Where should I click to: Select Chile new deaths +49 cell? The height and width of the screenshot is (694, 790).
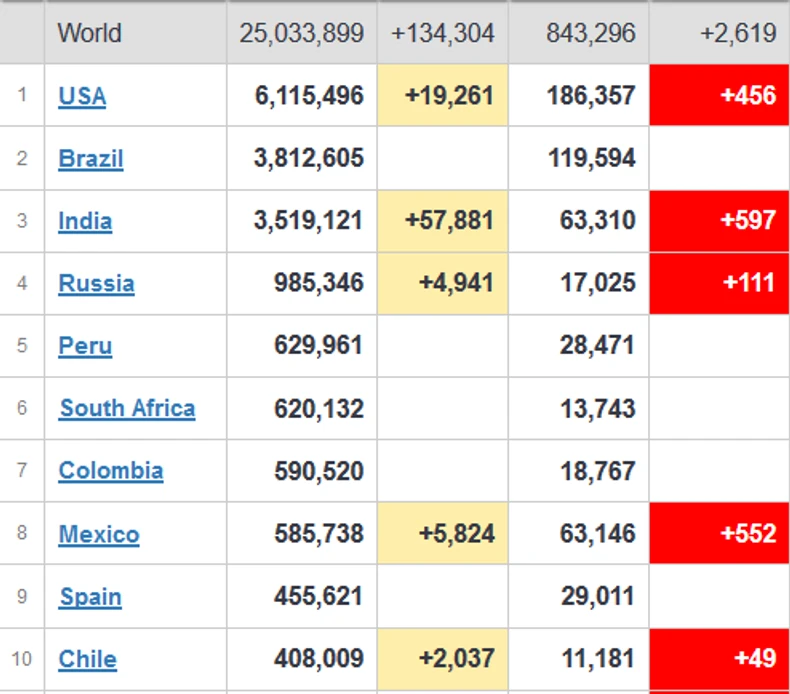719,659
